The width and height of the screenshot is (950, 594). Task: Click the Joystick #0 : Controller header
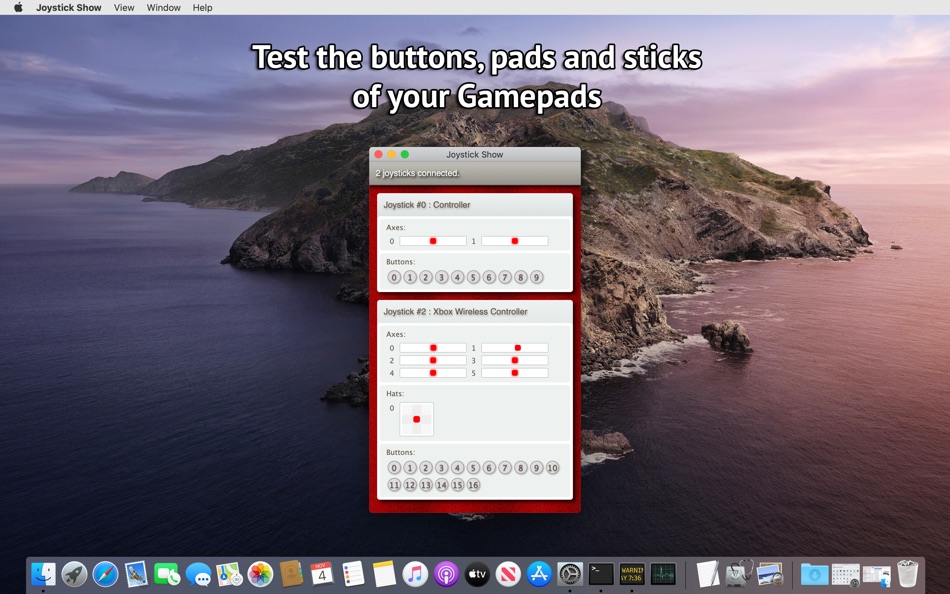click(474, 205)
